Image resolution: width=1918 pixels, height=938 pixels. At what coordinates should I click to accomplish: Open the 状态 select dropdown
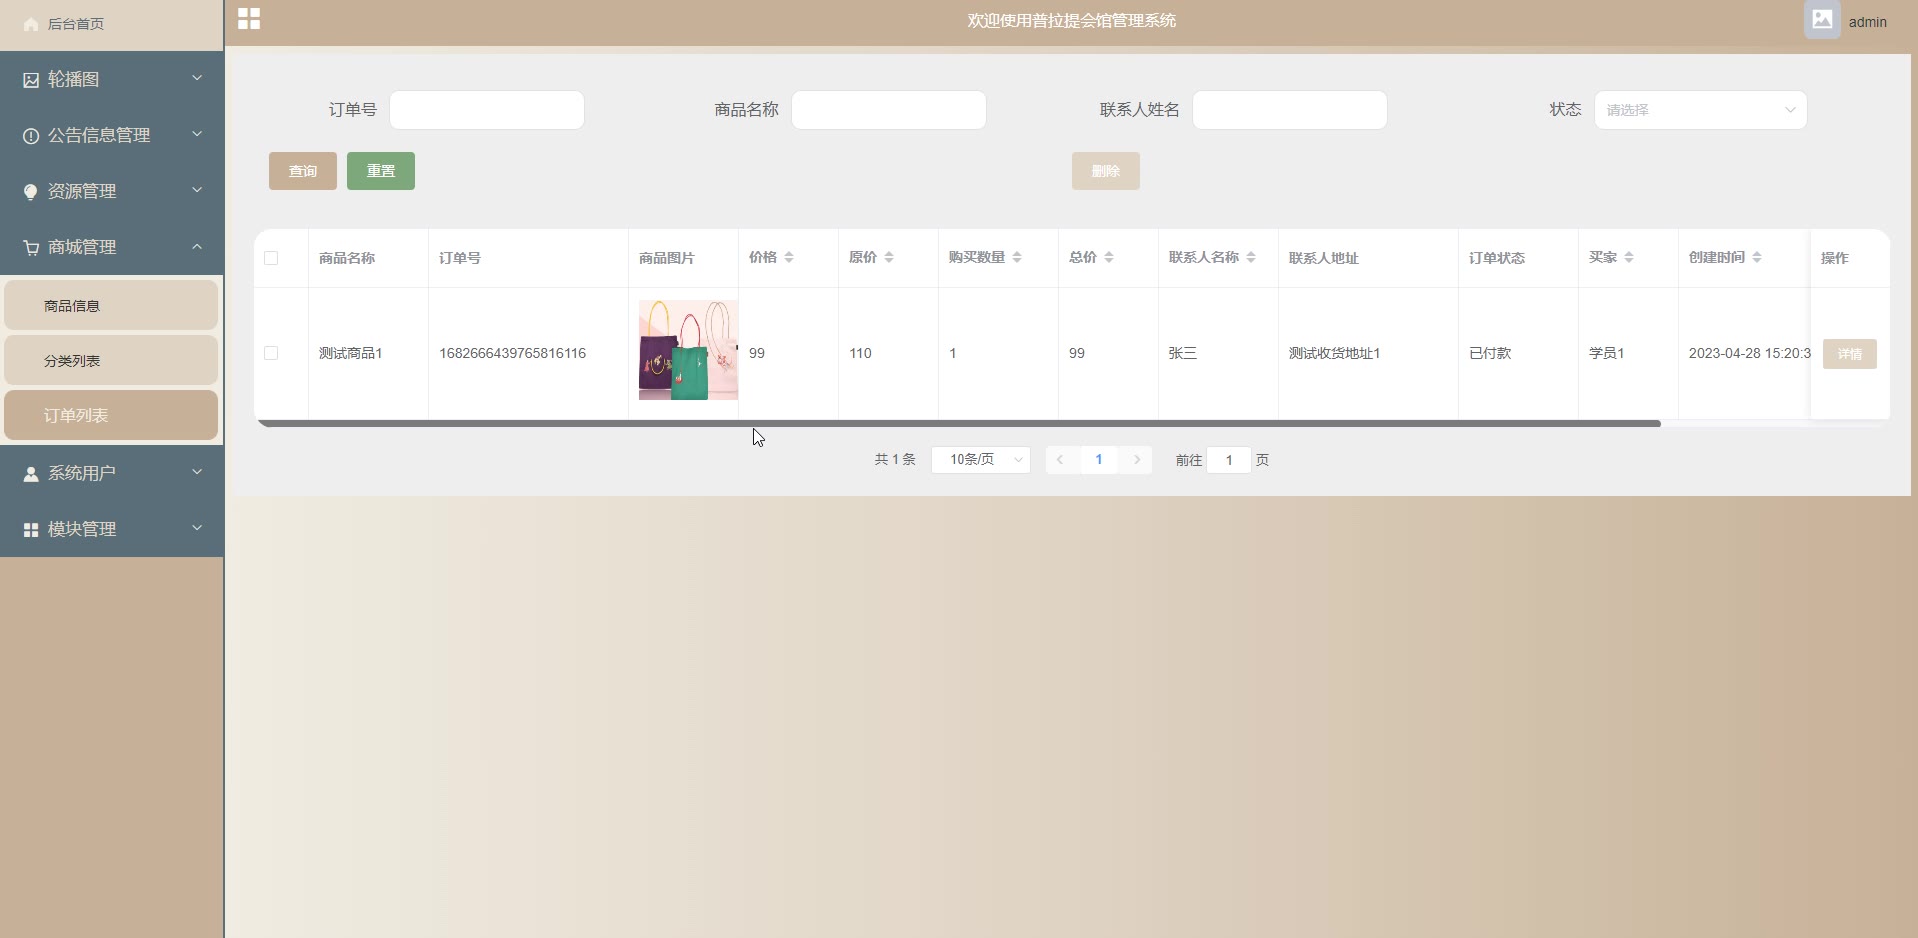tap(1700, 110)
